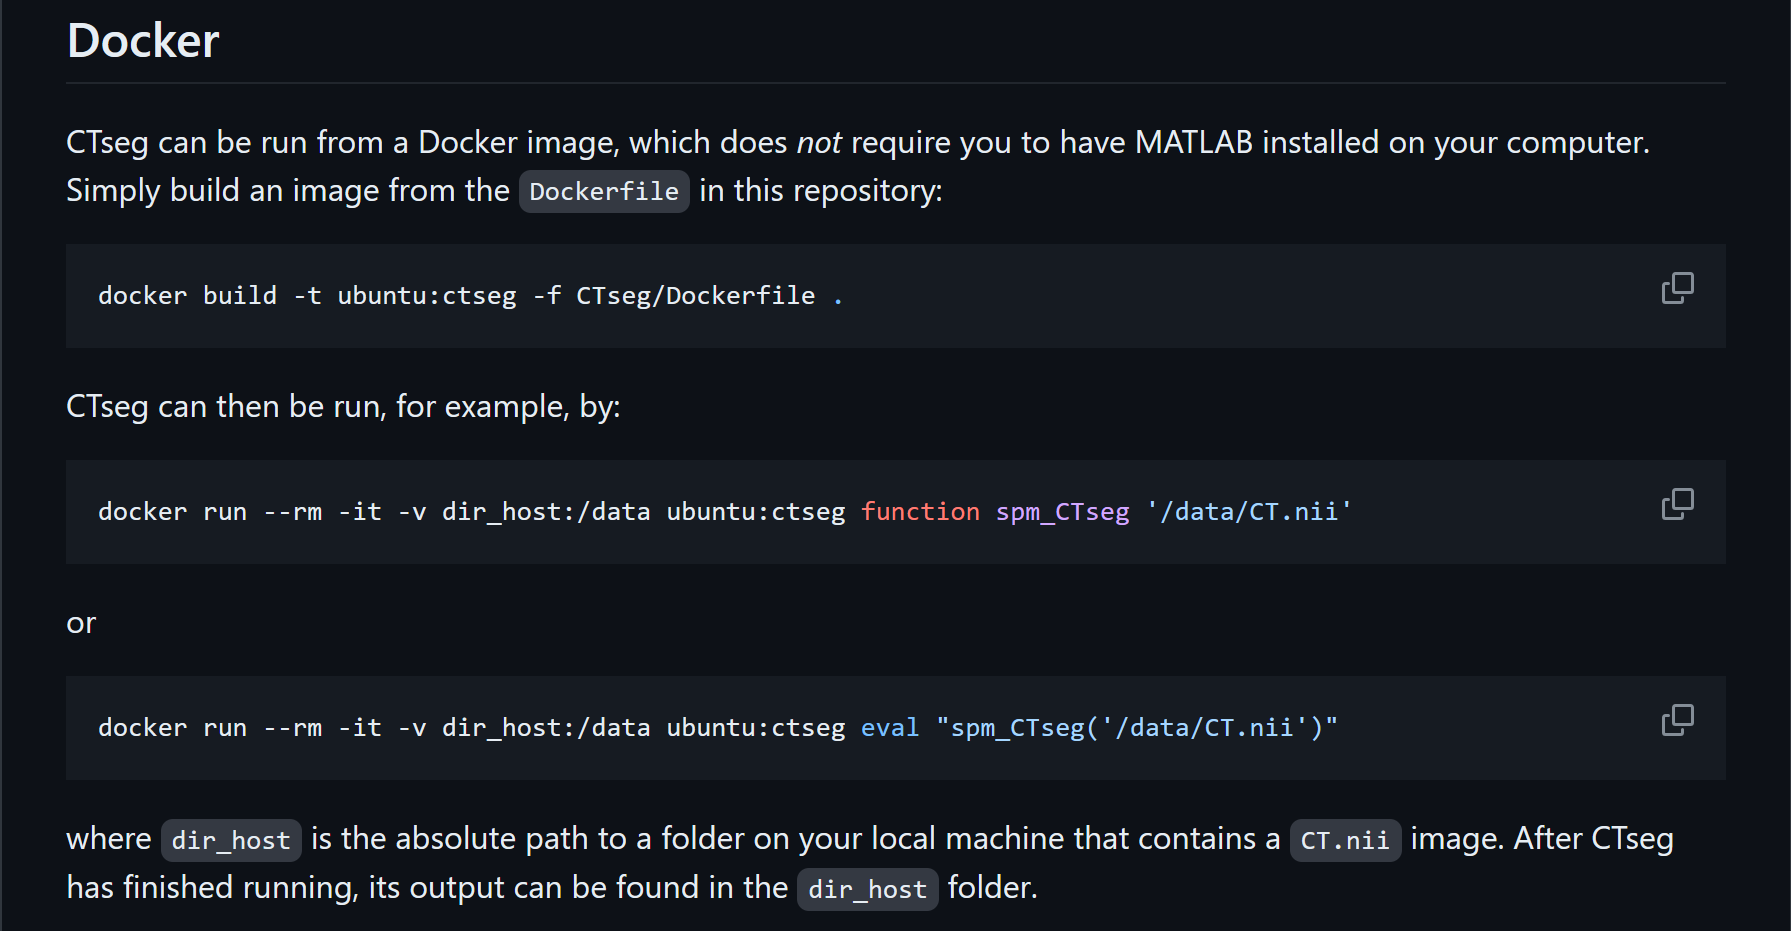
Task: Click the CT.nii inline code label
Action: click(x=1344, y=840)
